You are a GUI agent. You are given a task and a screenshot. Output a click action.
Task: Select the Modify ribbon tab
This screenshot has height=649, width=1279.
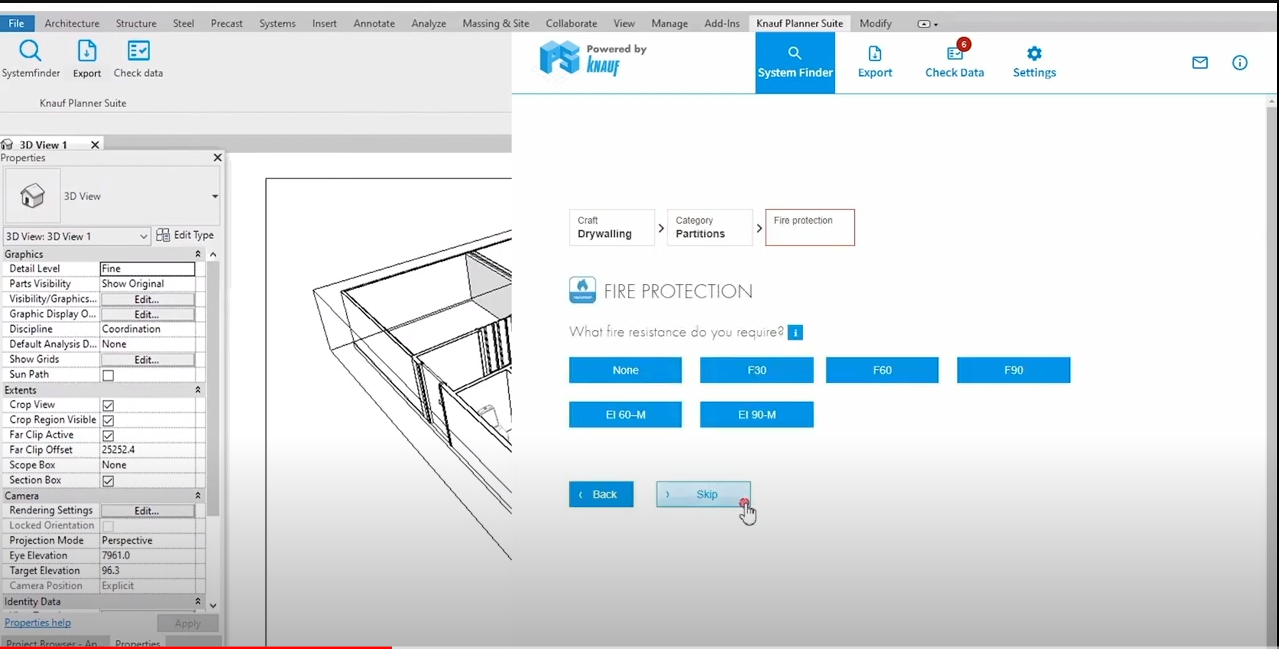[876, 23]
